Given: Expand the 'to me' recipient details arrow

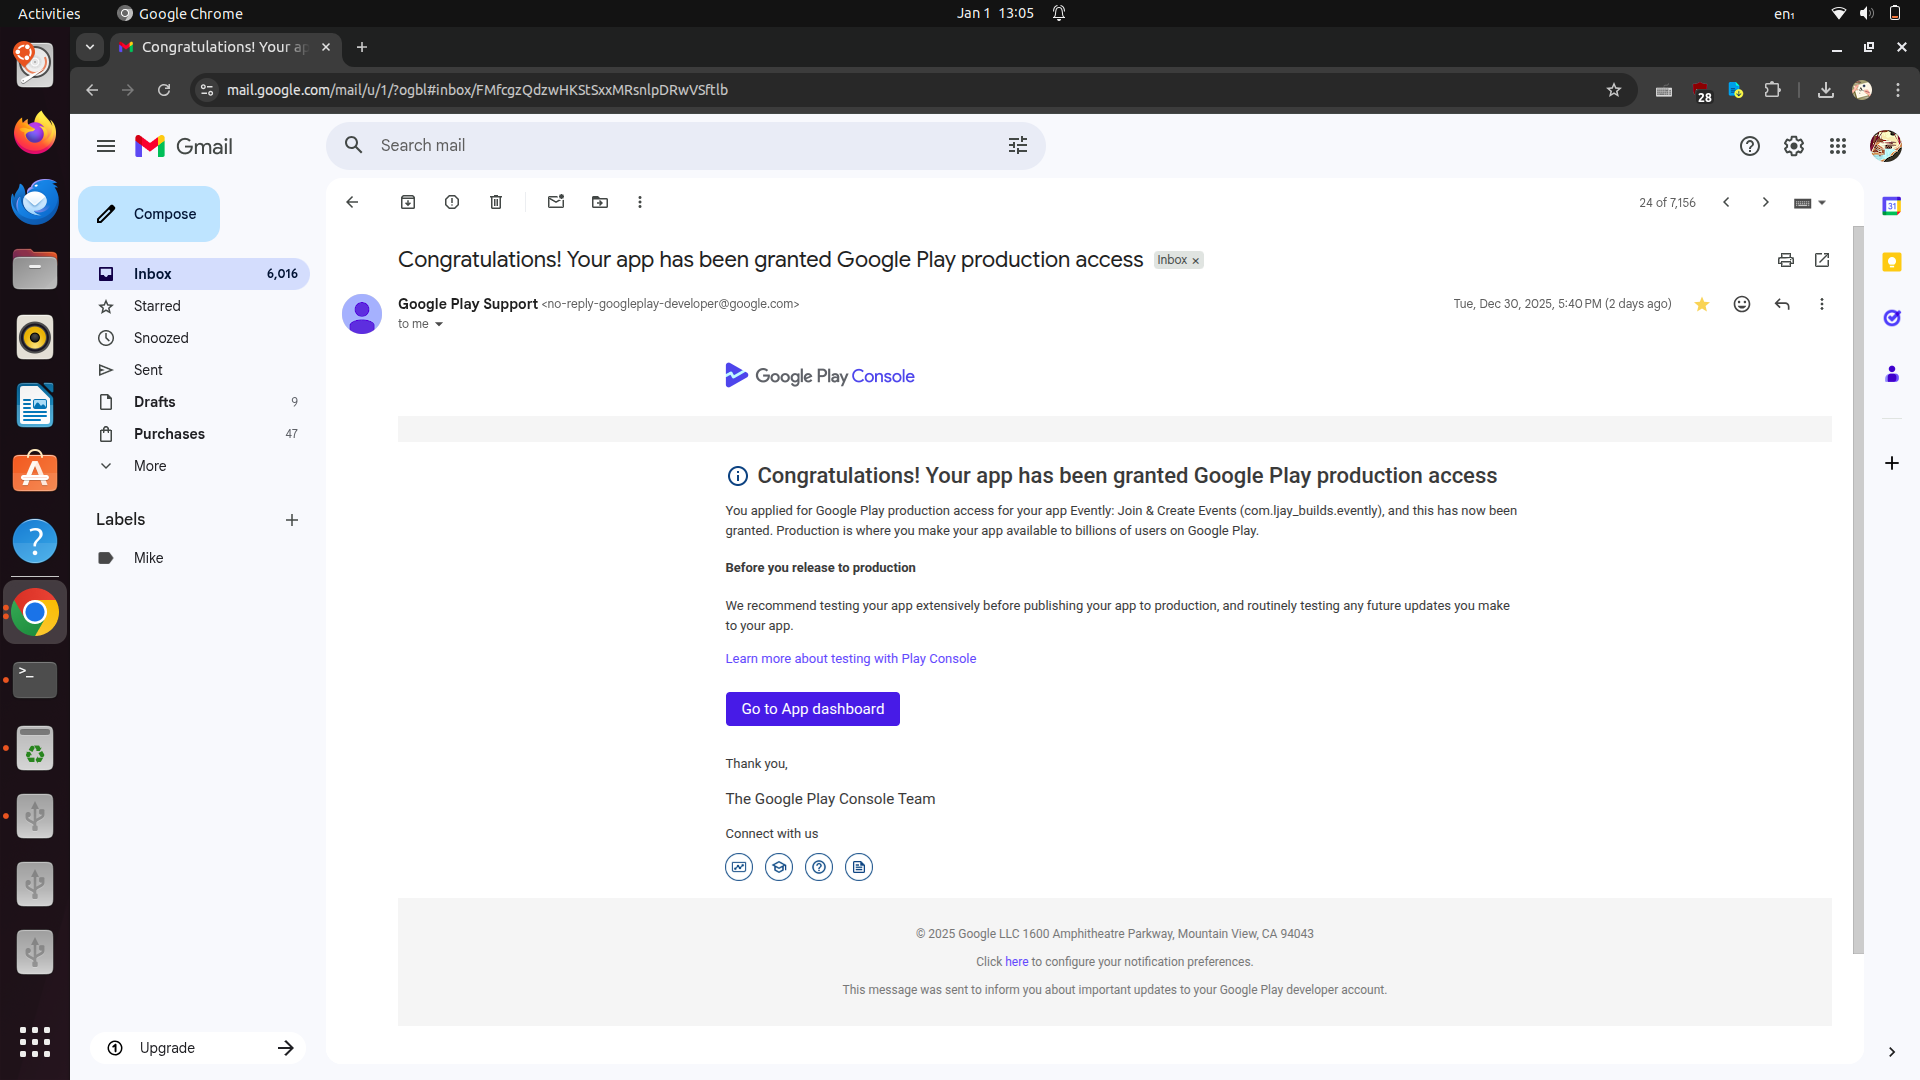Looking at the screenshot, I should (438, 324).
